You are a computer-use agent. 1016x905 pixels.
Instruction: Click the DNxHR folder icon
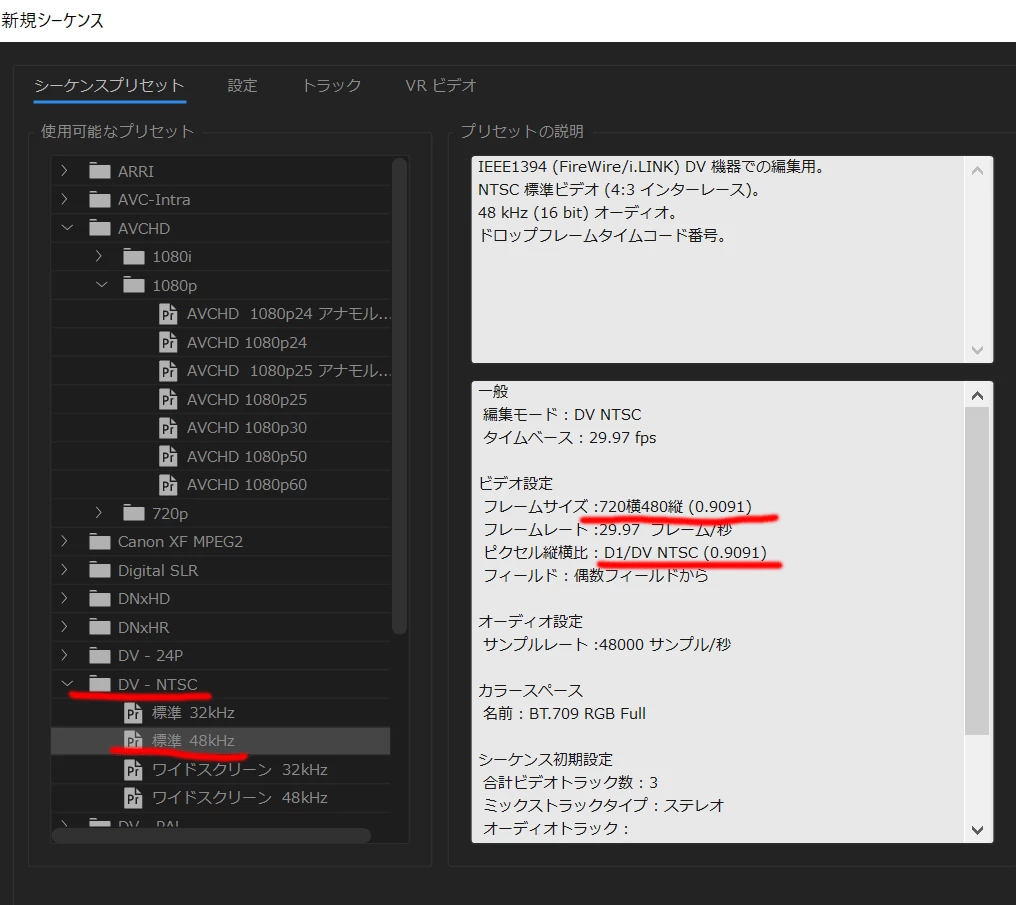100,627
